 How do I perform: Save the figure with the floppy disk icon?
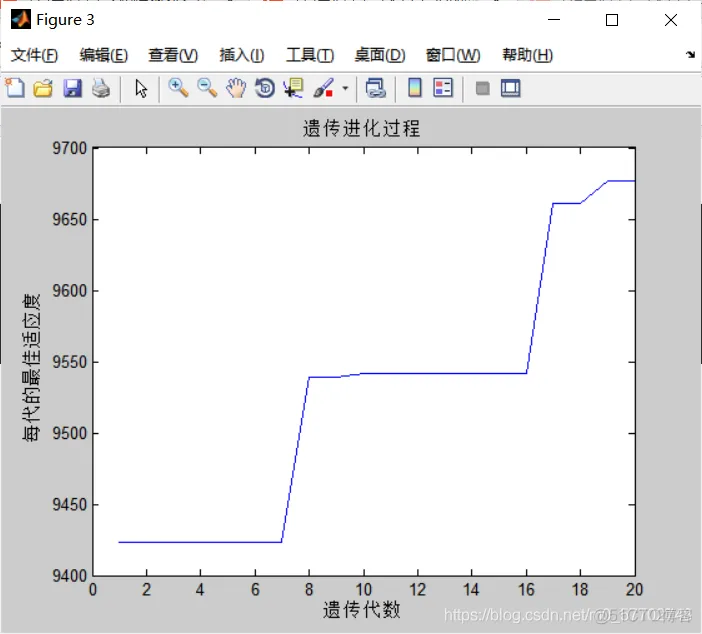pyautogui.click(x=72, y=88)
